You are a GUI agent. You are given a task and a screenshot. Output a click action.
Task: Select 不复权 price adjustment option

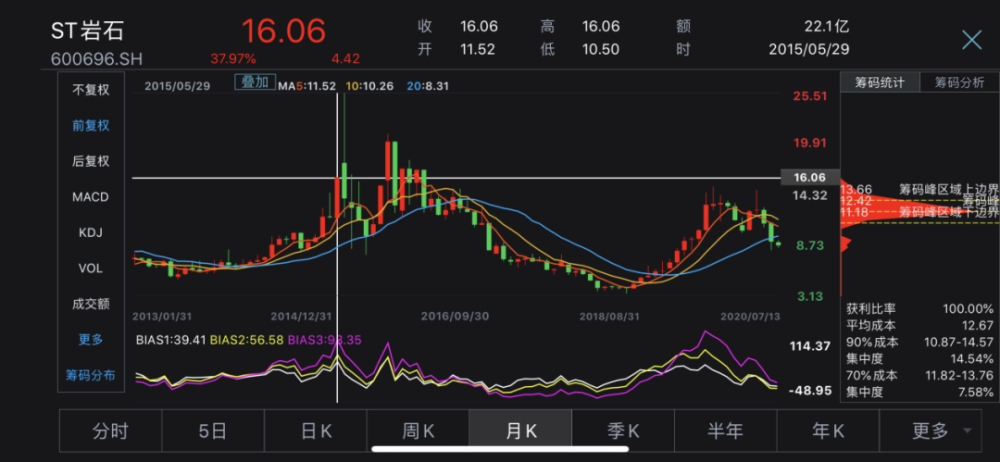point(91,89)
